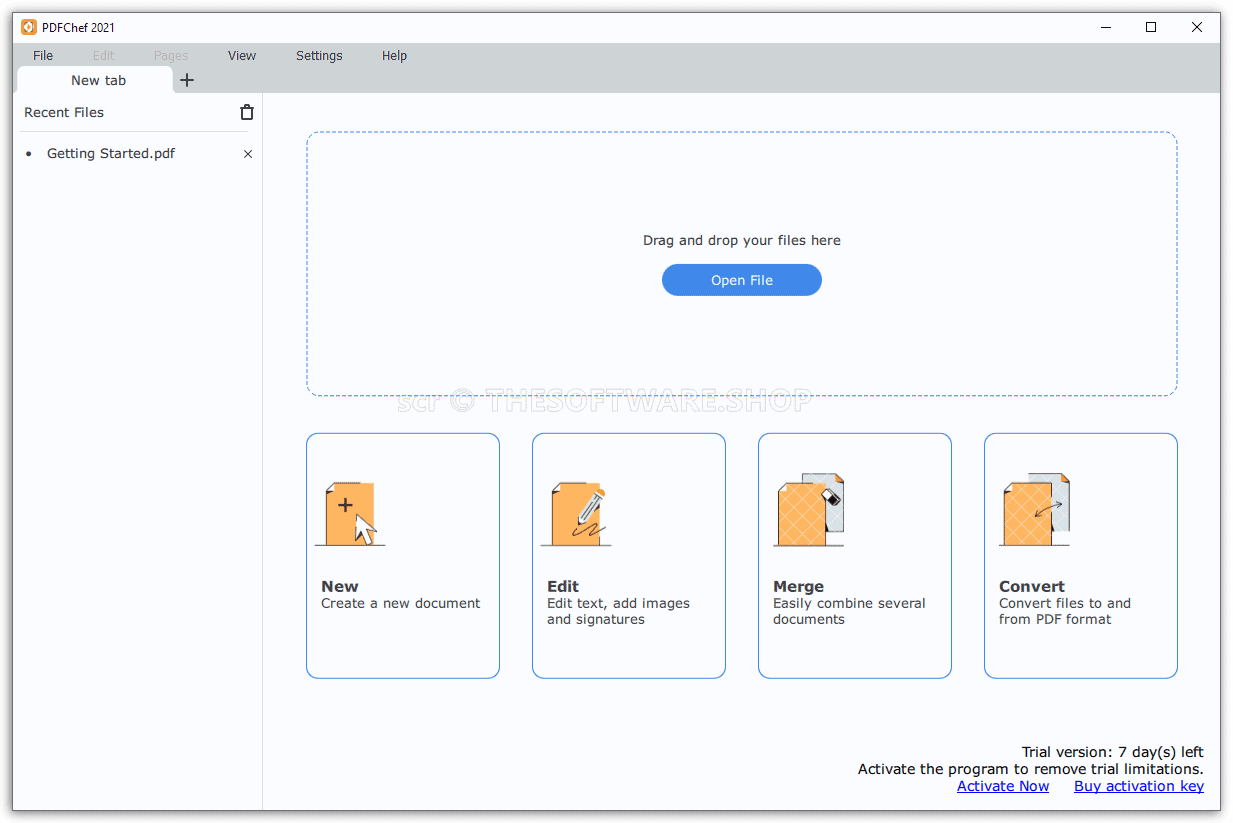Image resolution: width=1233 pixels, height=823 pixels.
Task: Click the Convert files icon
Action: click(1035, 510)
